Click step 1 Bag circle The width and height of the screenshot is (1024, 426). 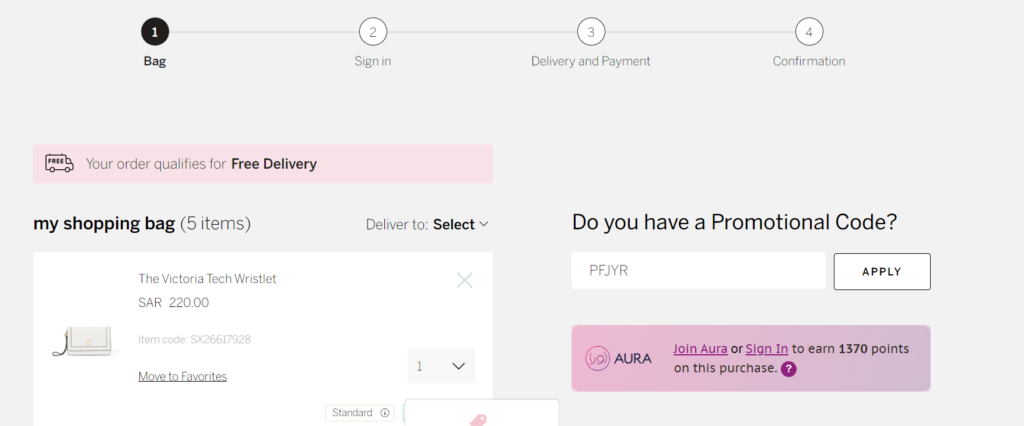point(155,32)
